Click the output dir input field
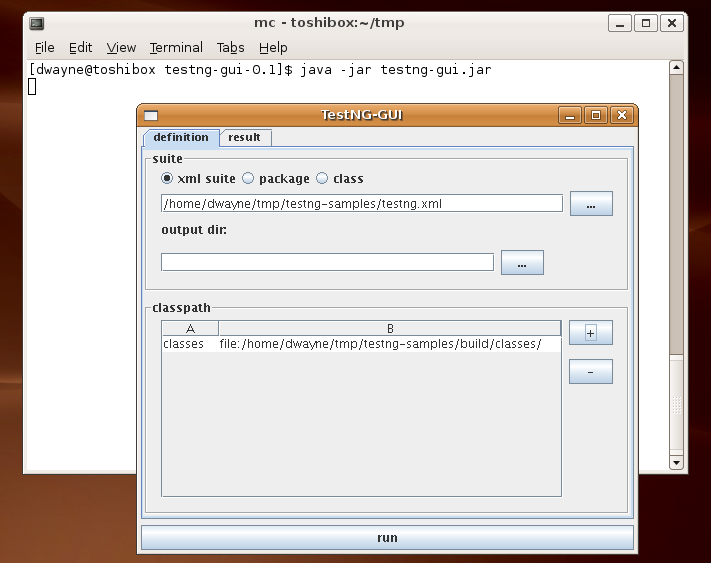711x563 pixels. [327, 262]
